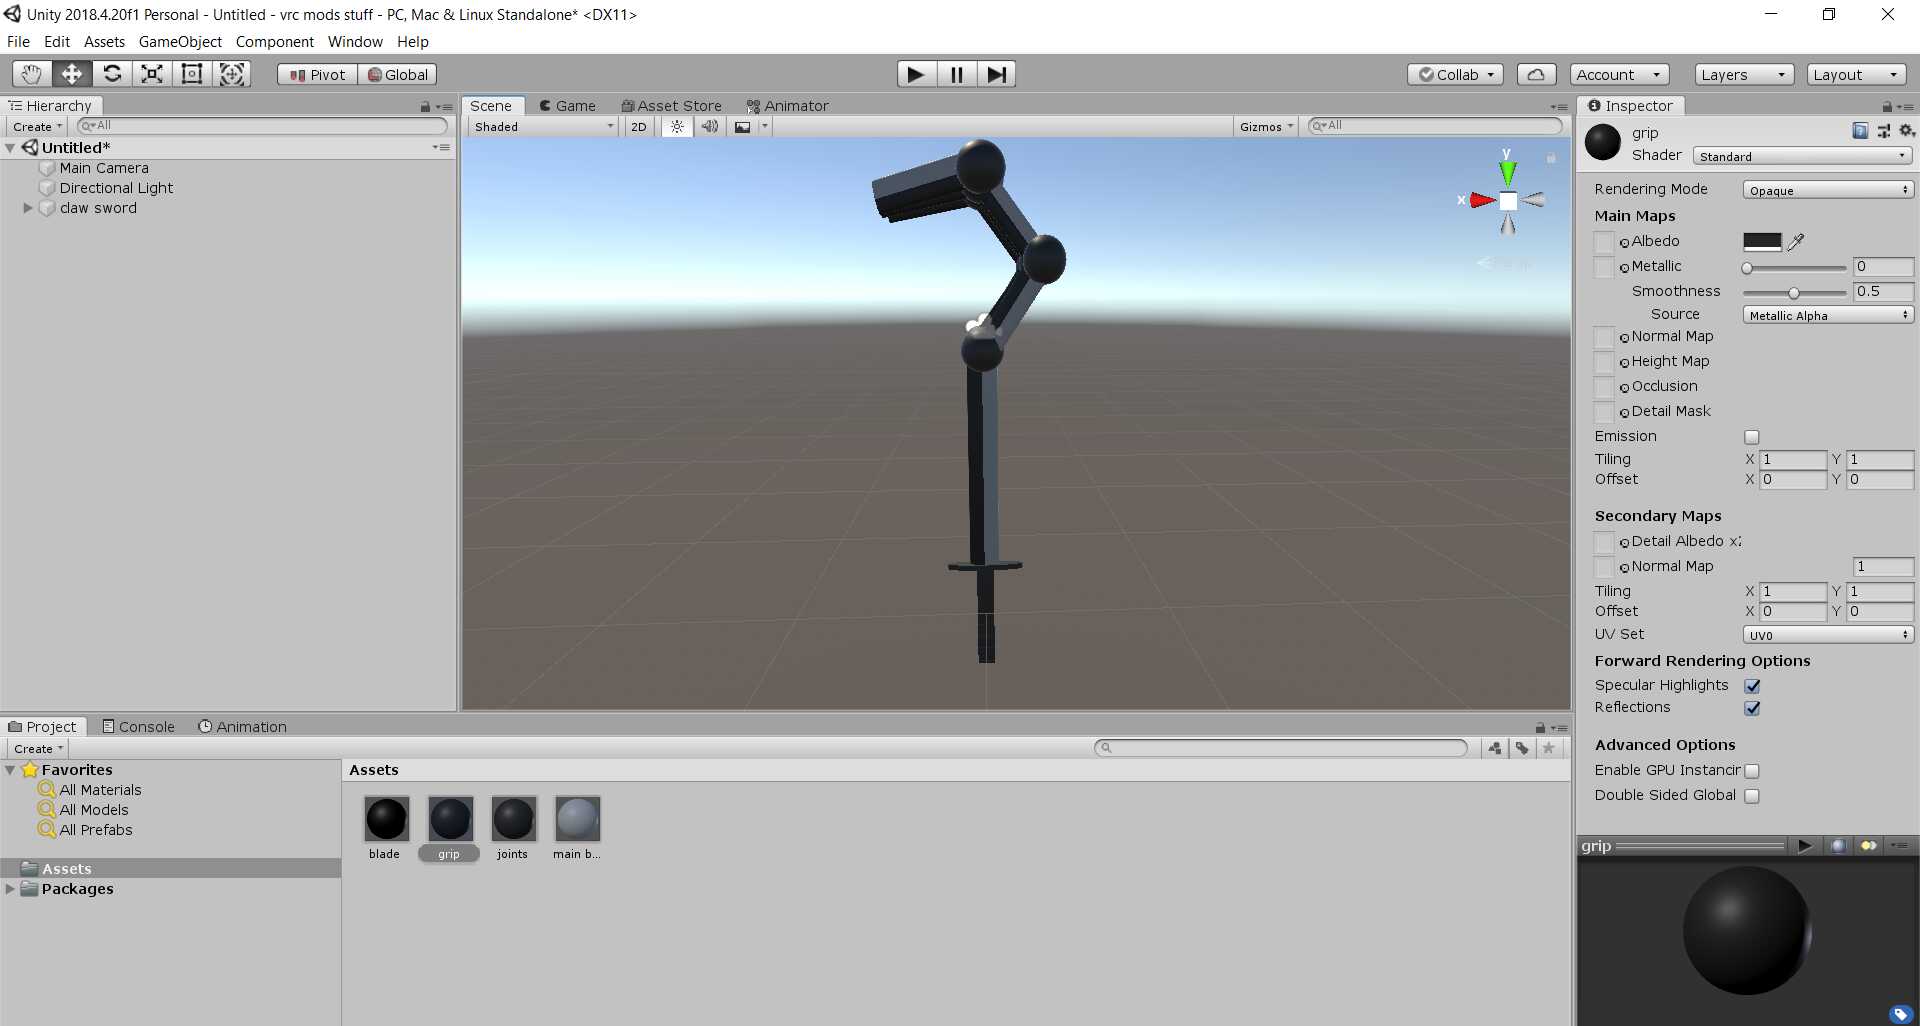This screenshot has height=1026, width=1920.
Task: Uncheck Specular Highlights
Action: click(1752, 686)
